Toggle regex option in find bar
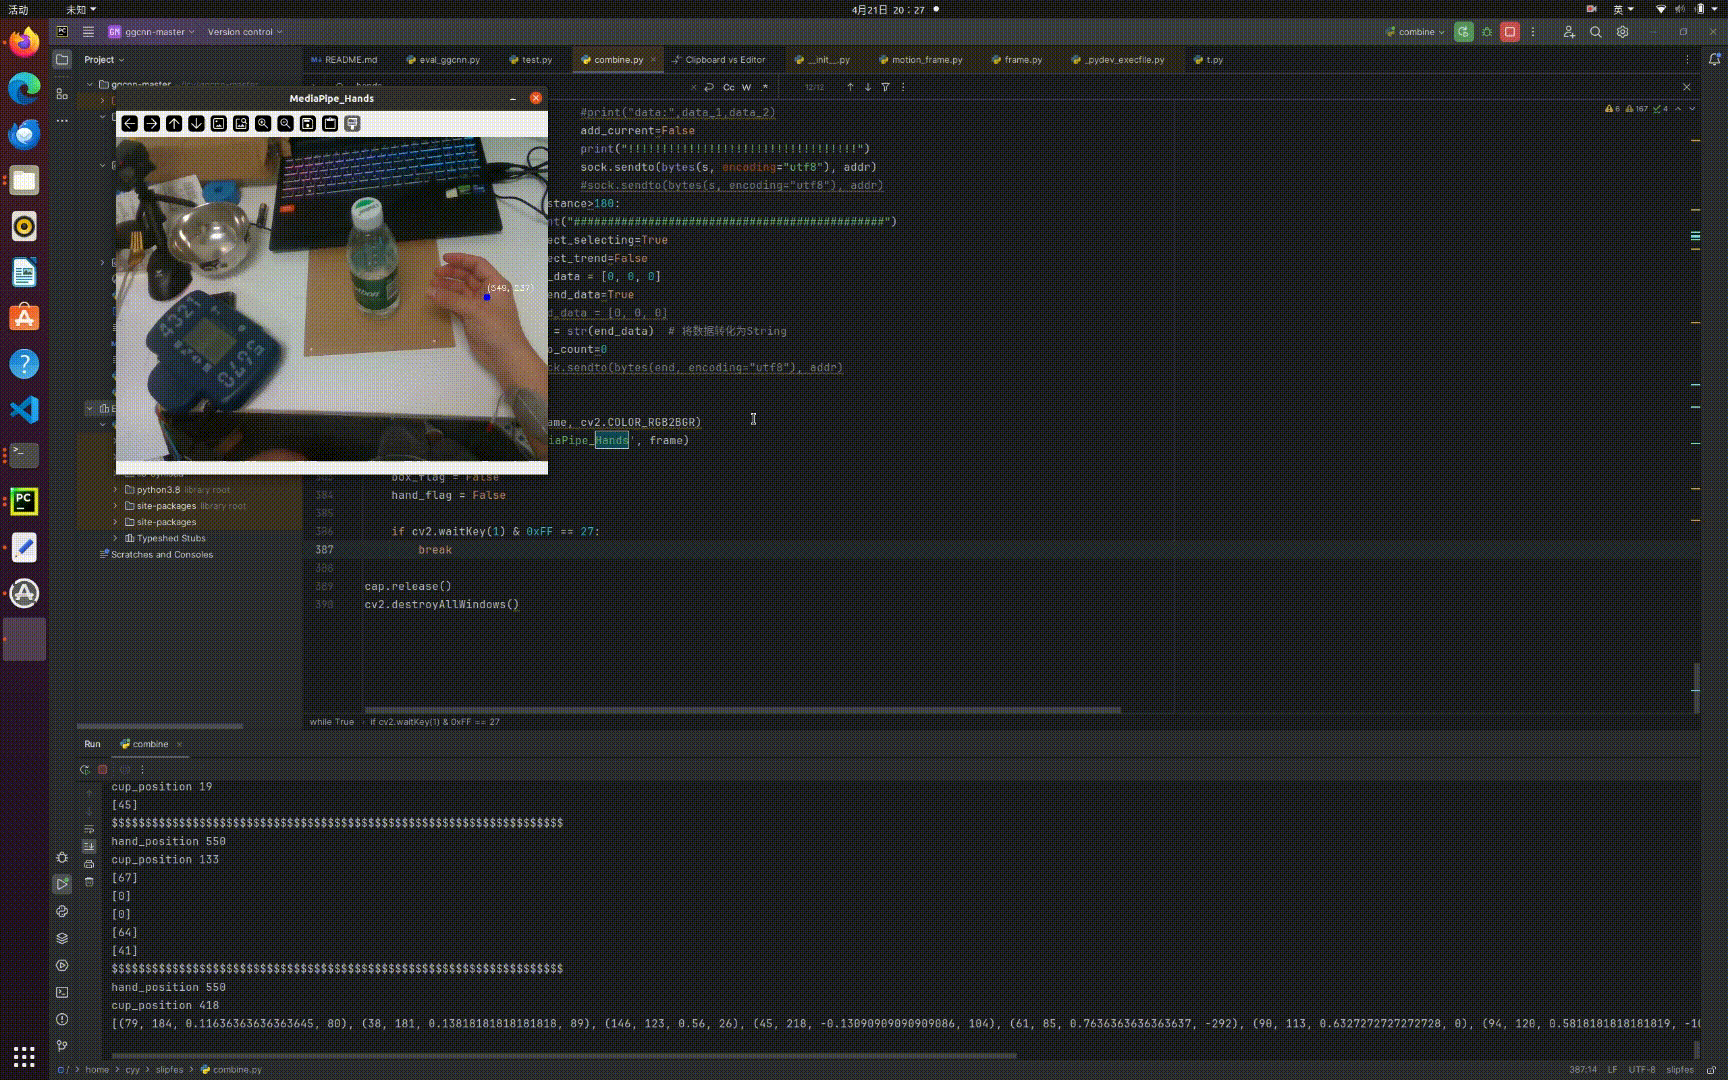Screen dimensions: 1728x1080 click(764, 87)
